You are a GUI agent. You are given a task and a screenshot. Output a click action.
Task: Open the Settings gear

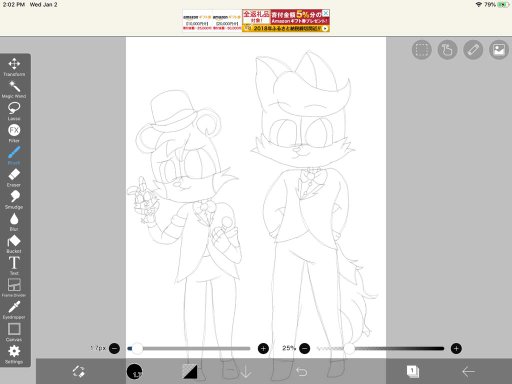[x=14, y=354]
